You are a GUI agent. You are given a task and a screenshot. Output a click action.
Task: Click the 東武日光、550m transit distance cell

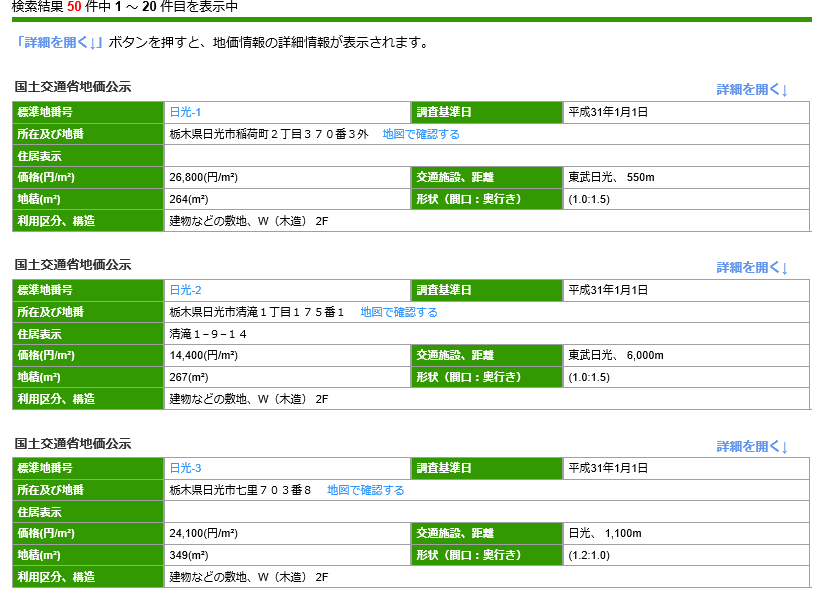[611, 178]
